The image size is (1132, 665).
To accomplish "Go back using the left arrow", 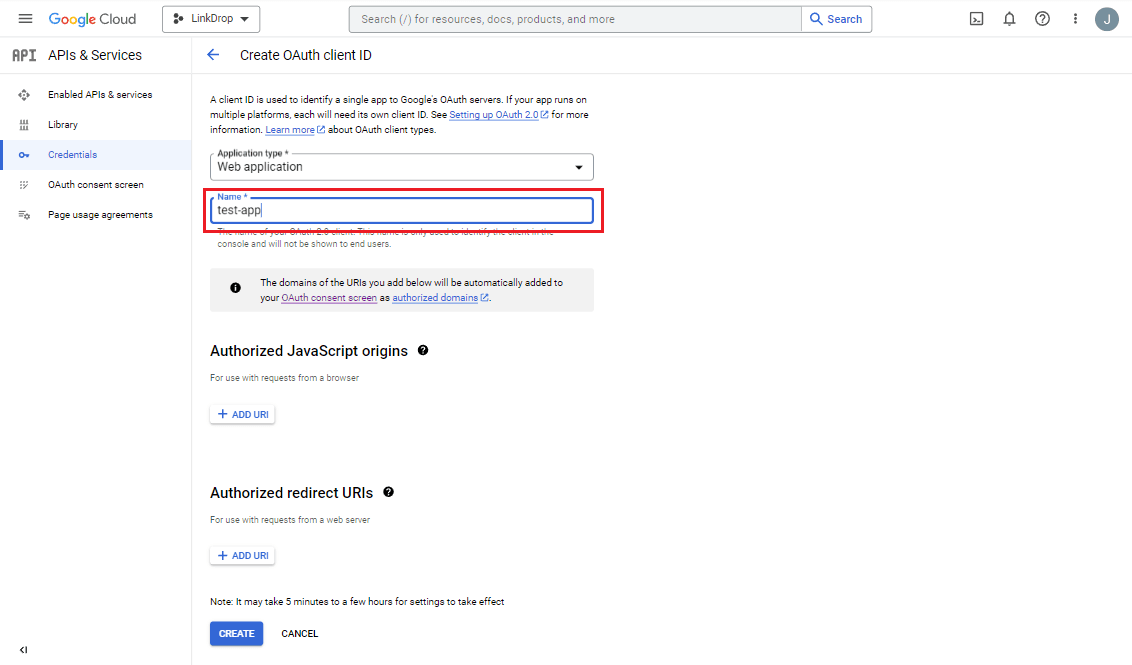I will coord(213,55).
